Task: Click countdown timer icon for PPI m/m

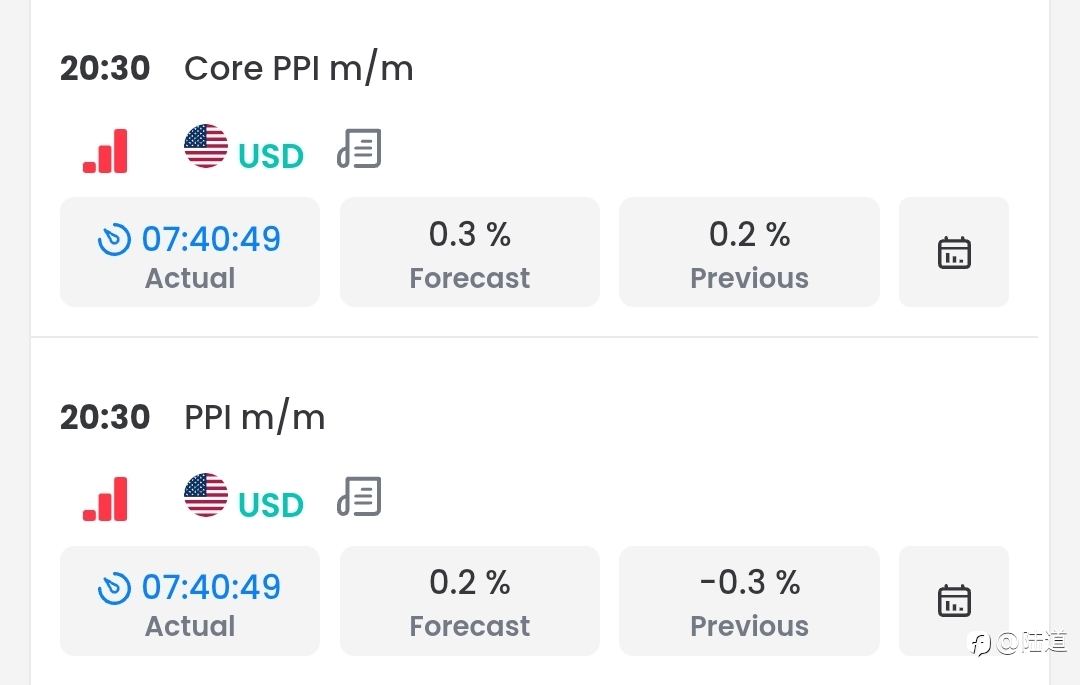Action: tap(114, 588)
